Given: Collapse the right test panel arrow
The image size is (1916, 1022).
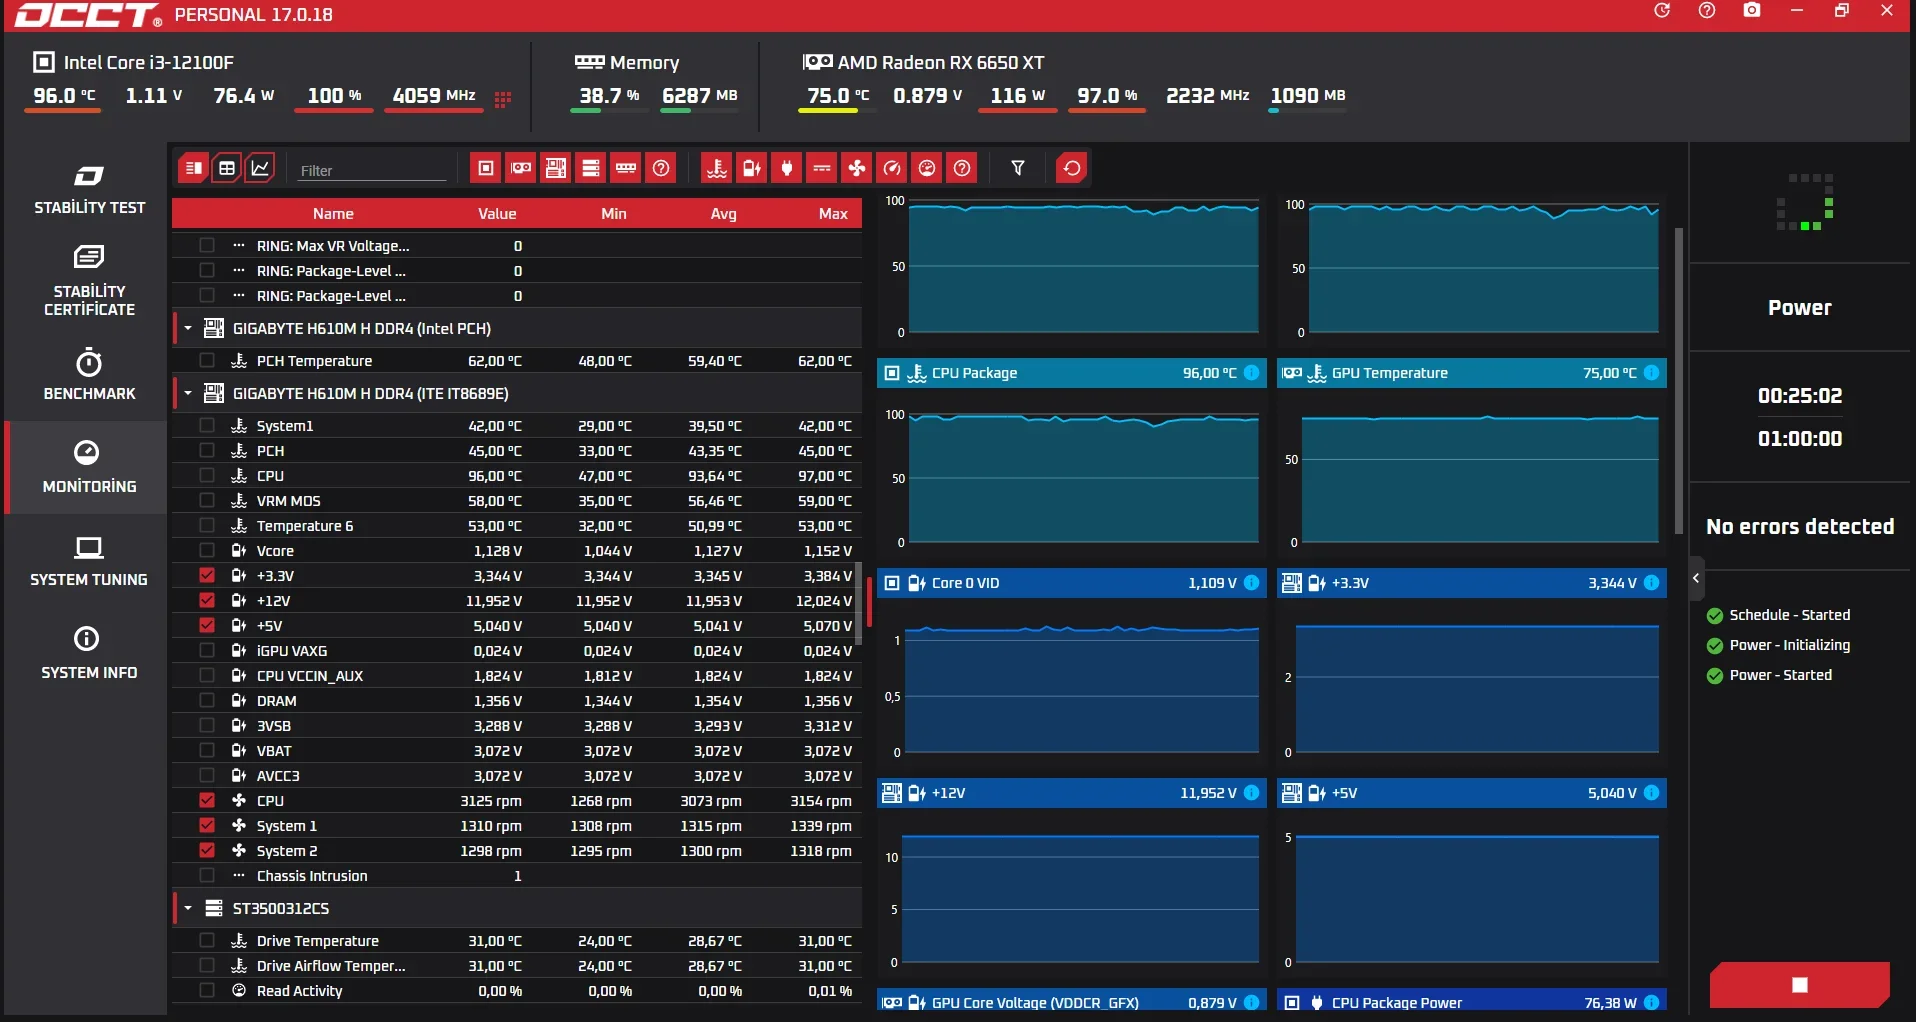Looking at the screenshot, I should tap(1696, 578).
